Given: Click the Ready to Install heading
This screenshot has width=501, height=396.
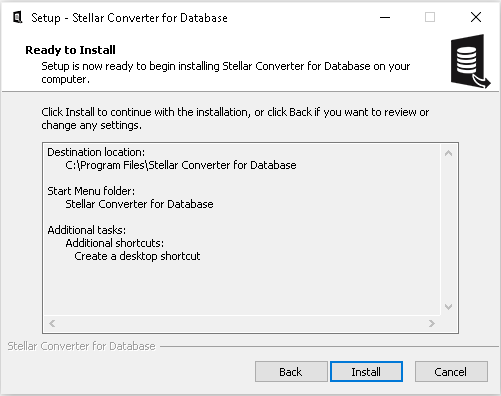Looking at the screenshot, I should click(x=70, y=50).
